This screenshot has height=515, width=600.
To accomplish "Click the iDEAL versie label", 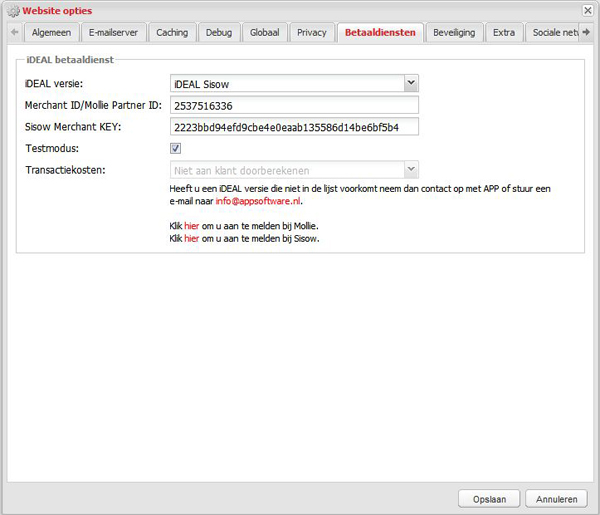I will 54,84.
